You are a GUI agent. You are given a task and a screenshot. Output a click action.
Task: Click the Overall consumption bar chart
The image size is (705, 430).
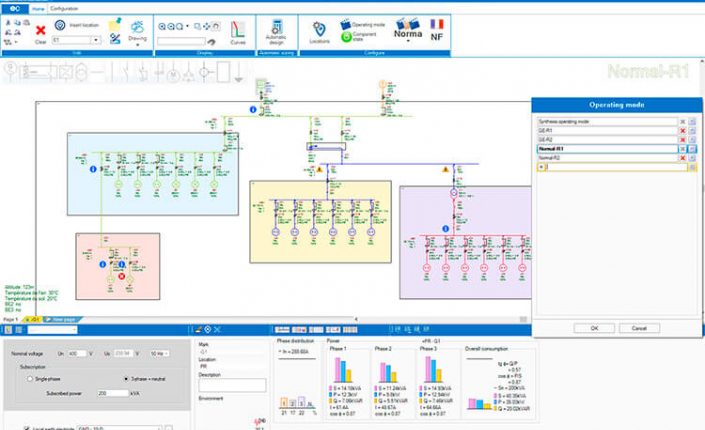[479, 403]
